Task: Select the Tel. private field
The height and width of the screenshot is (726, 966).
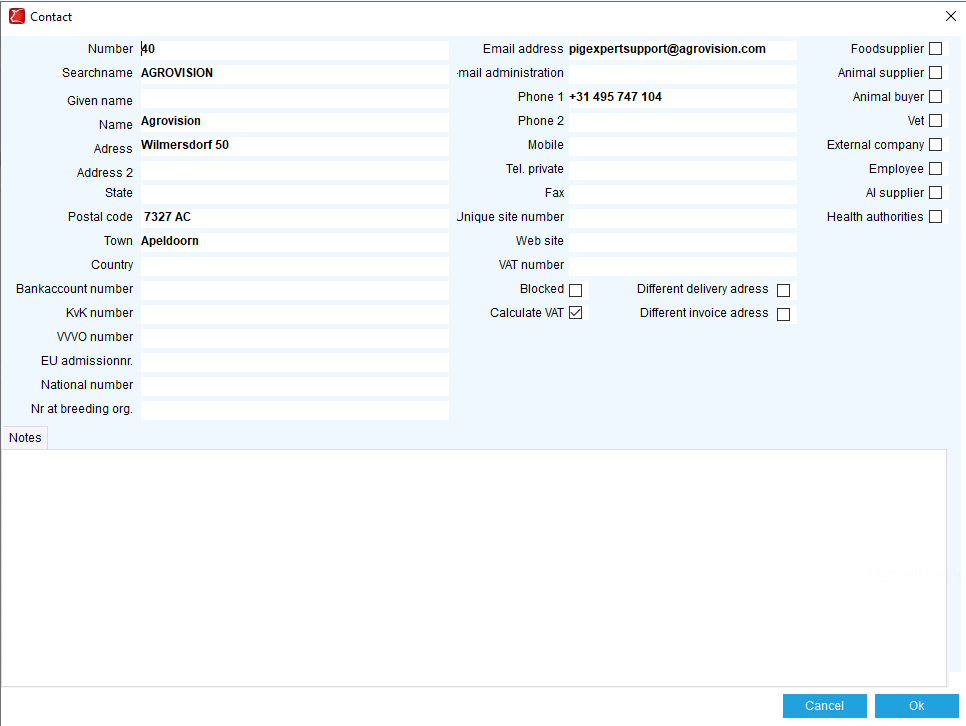Action: 683,170
